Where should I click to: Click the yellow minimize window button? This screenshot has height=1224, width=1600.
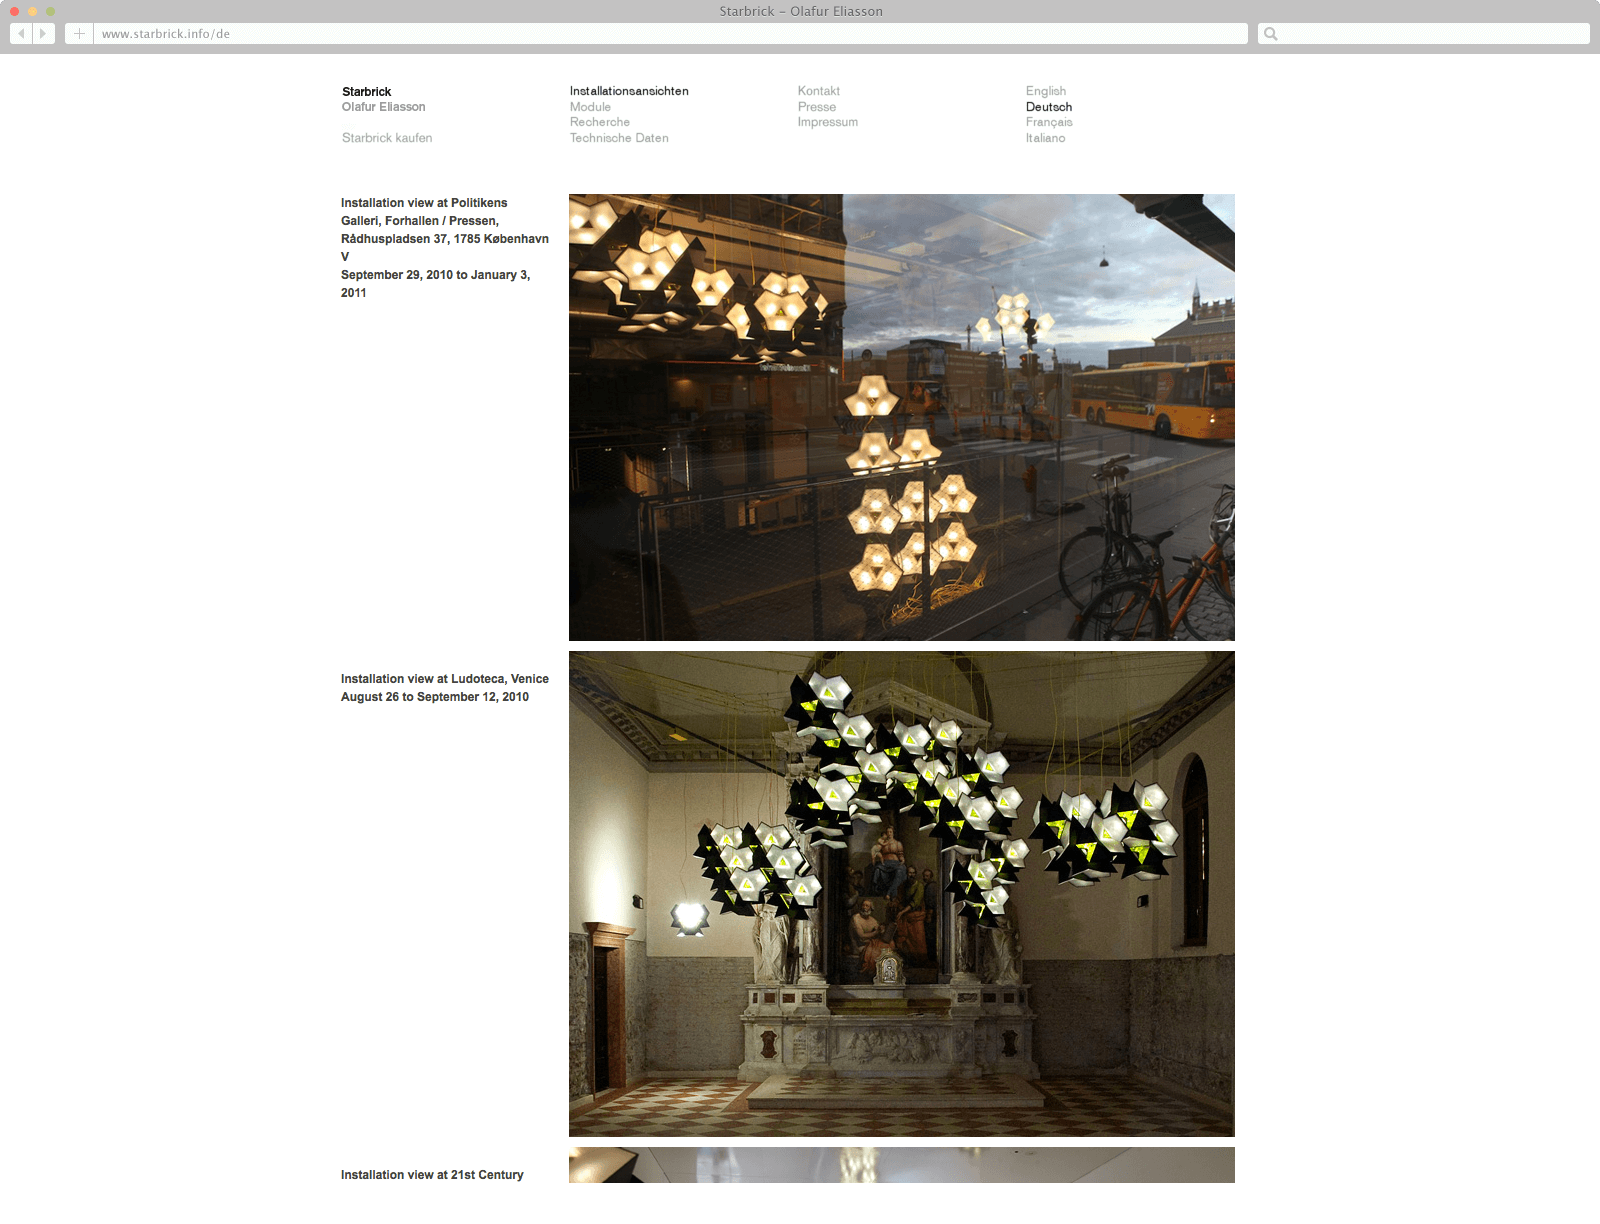(32, 11)
